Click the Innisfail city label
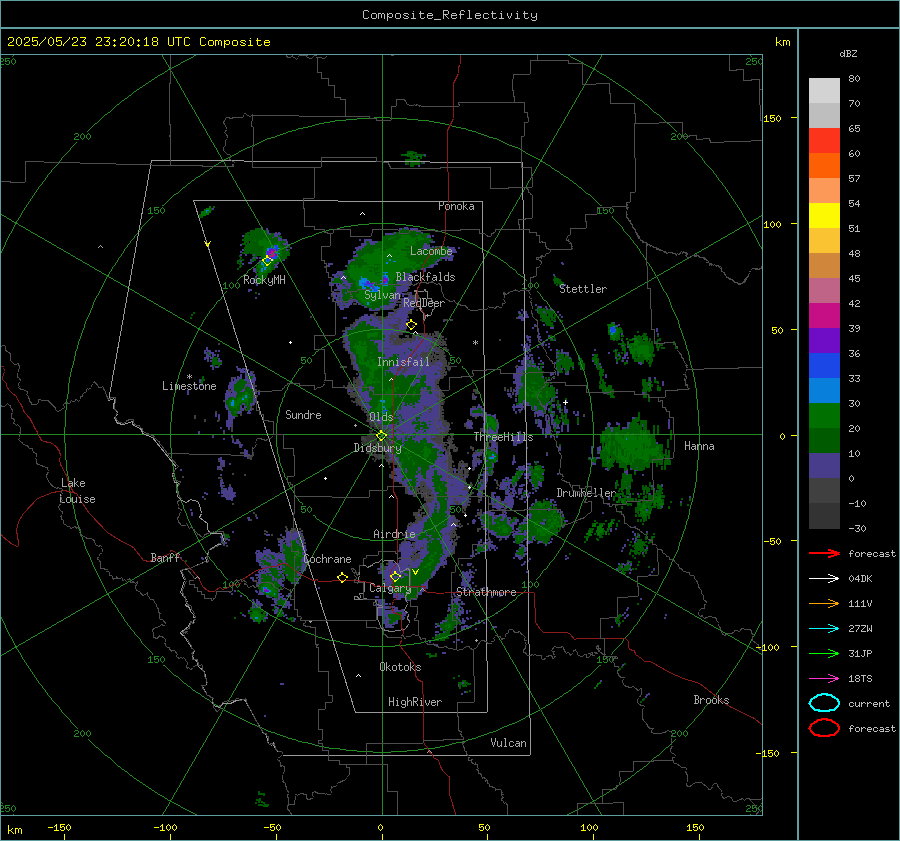 [403, 362]
